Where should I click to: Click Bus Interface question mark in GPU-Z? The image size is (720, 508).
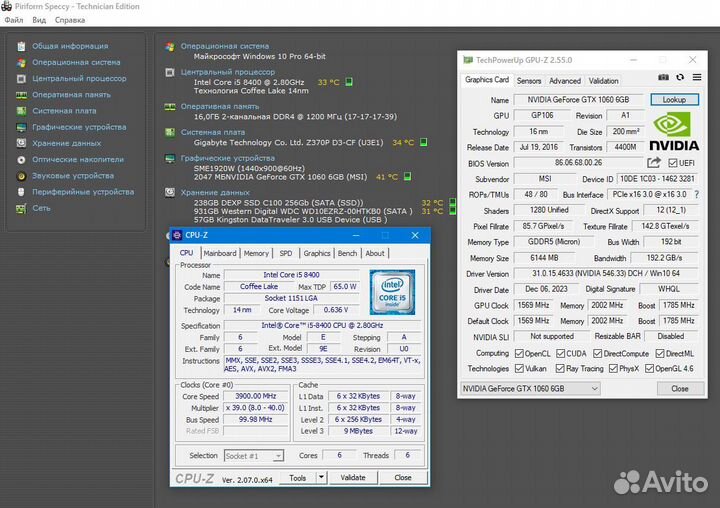697,194
